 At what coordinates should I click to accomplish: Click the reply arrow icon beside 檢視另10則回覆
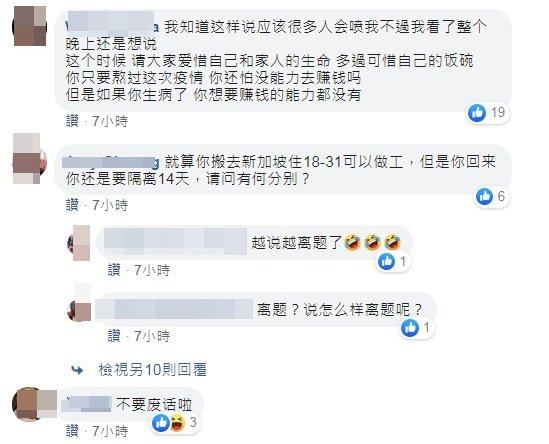tap(77, 370)
